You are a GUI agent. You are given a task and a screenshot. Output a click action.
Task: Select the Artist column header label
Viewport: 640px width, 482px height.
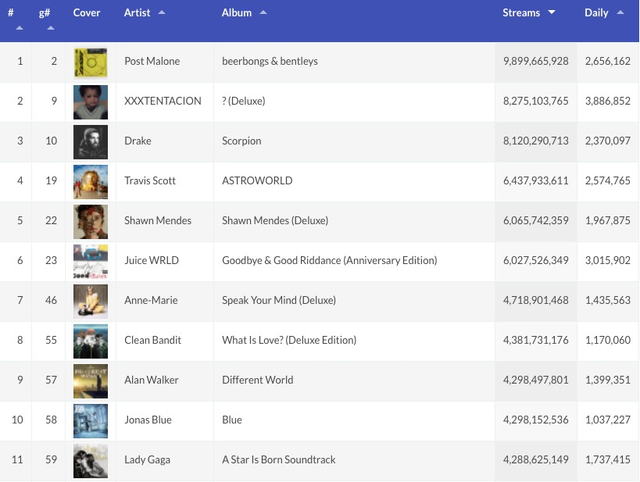(x=137, y=13)
